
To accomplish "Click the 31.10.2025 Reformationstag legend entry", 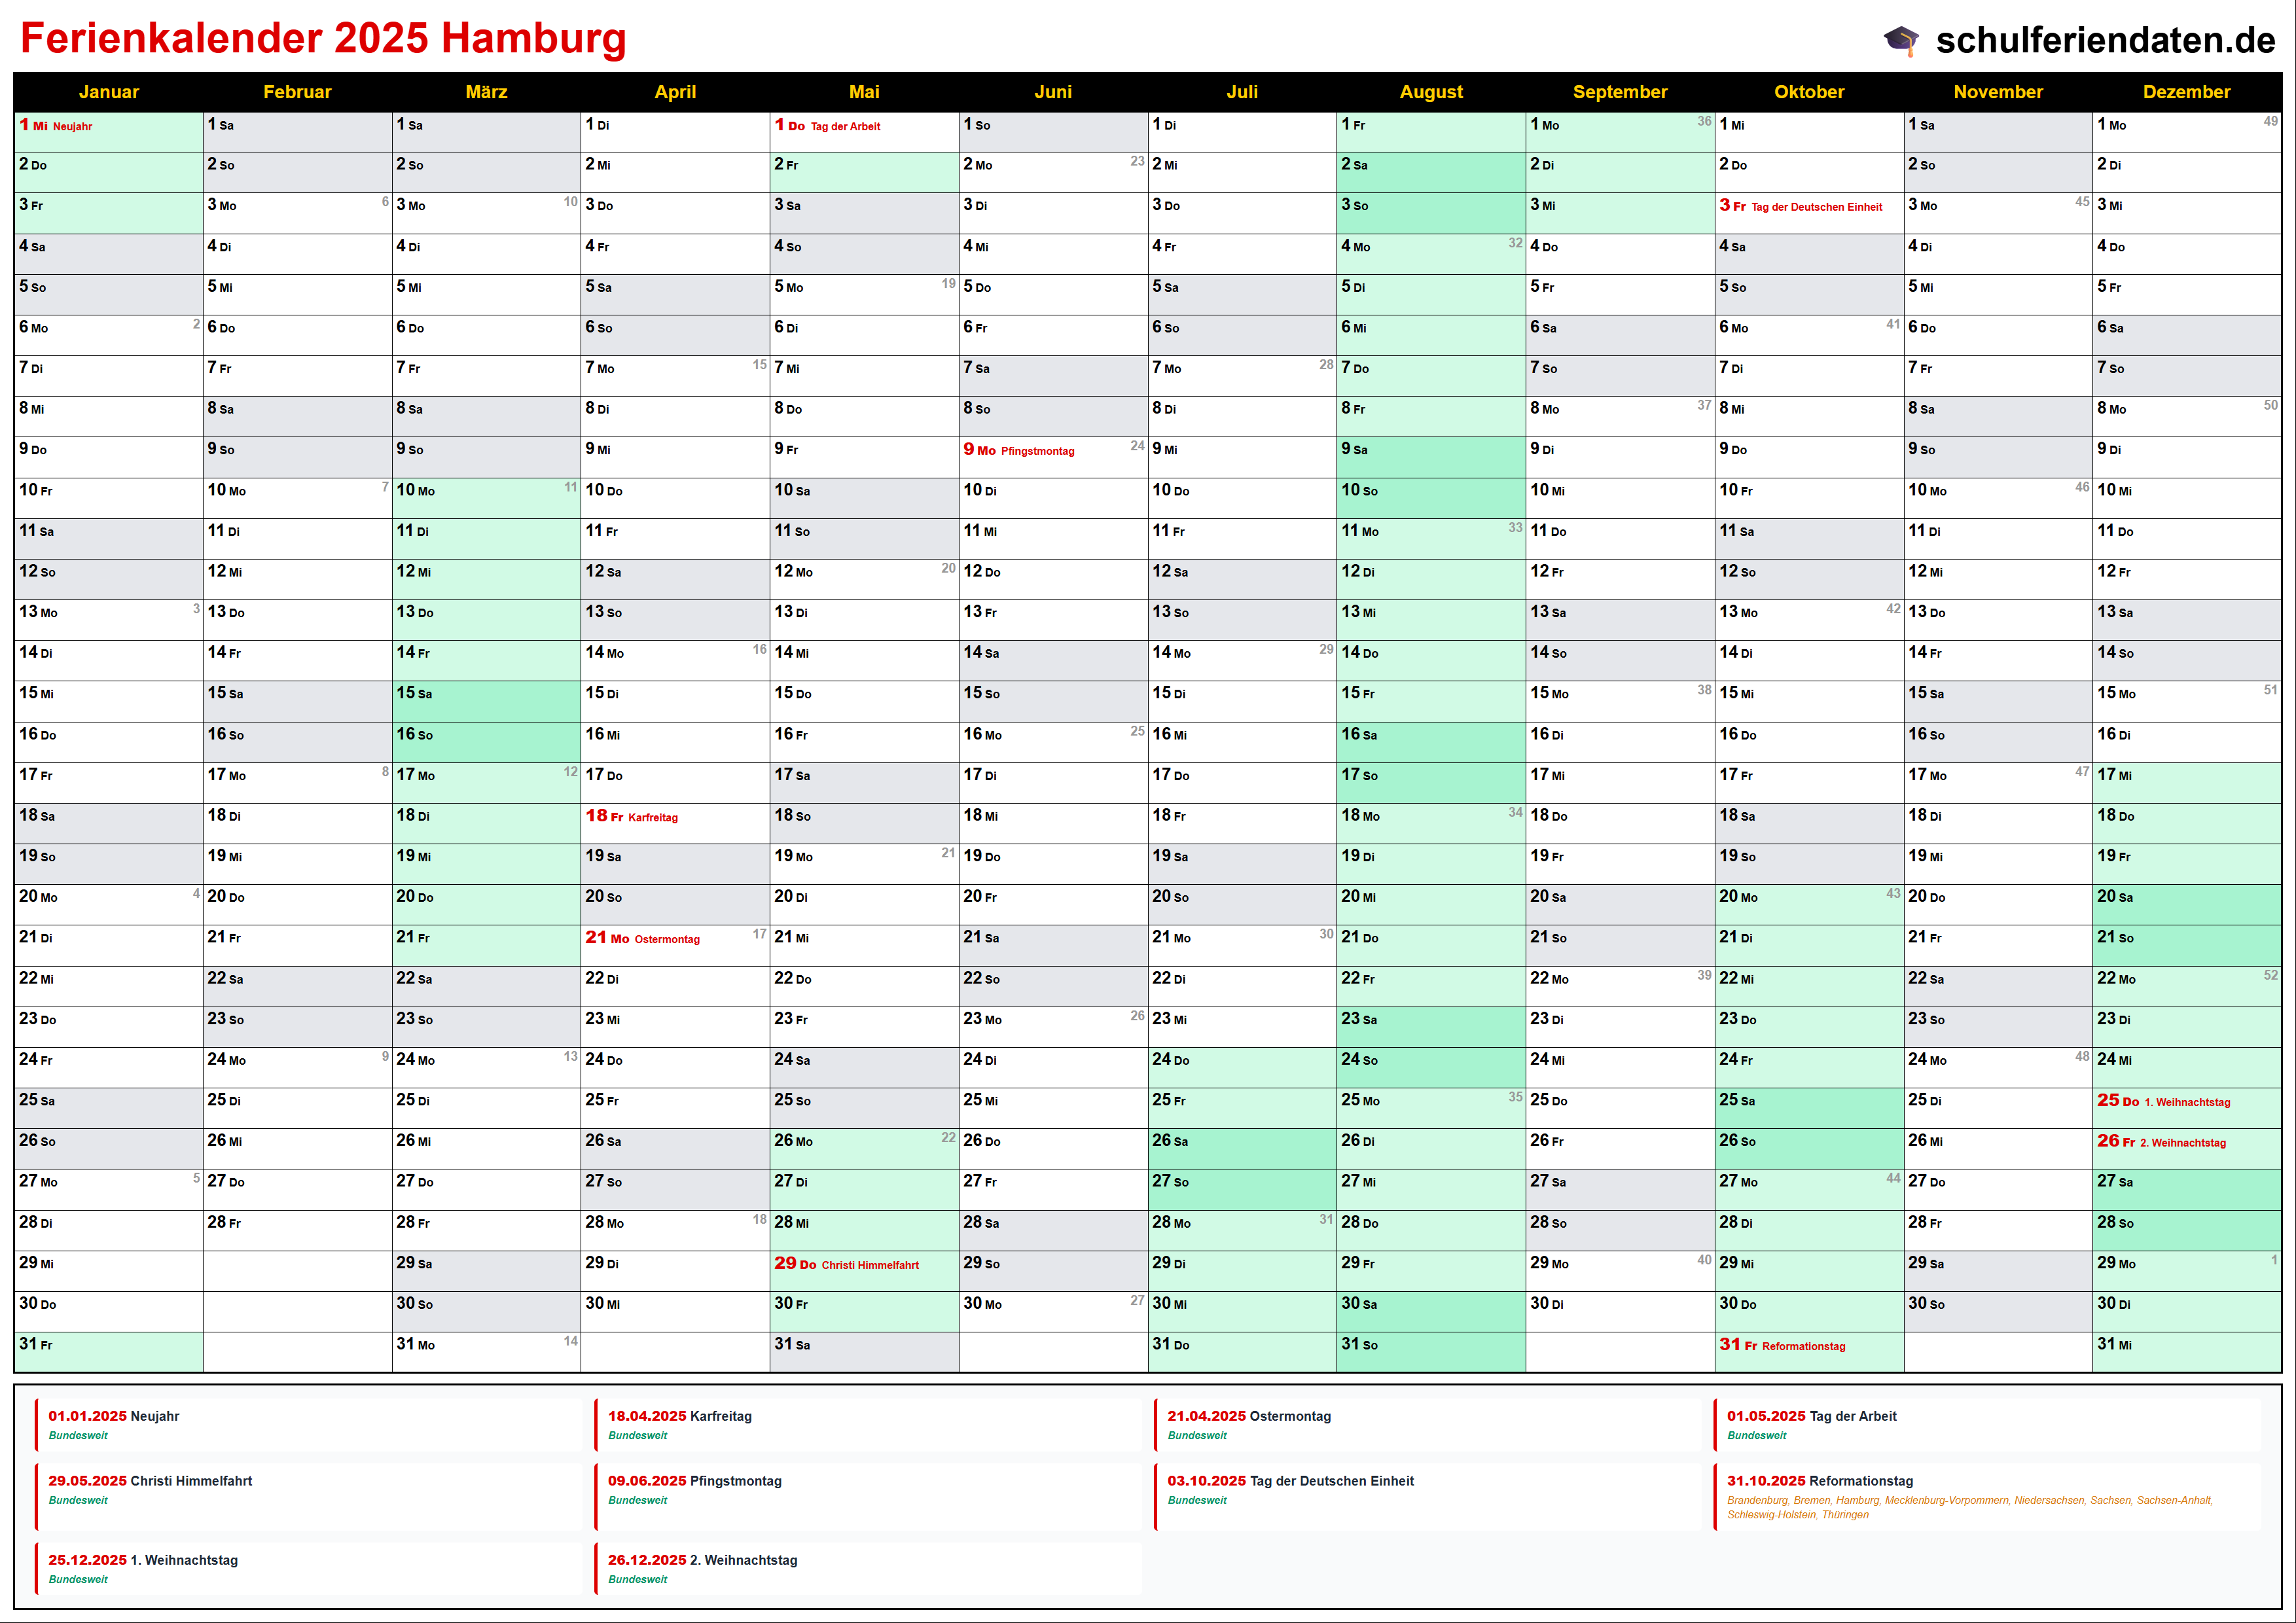I will tap(1820, 1481).
